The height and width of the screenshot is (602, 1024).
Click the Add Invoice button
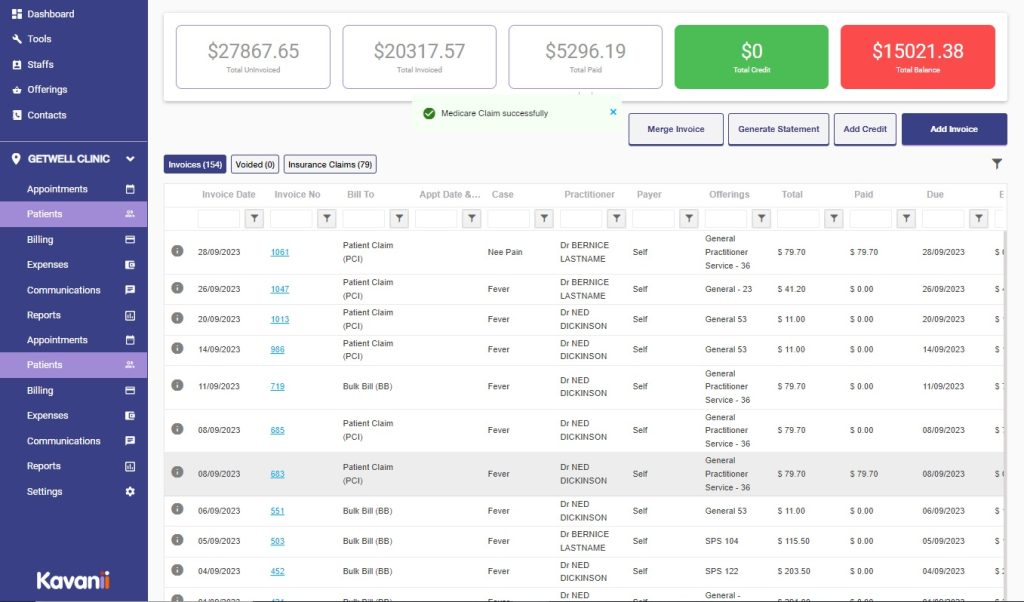[x=953, y=129]
